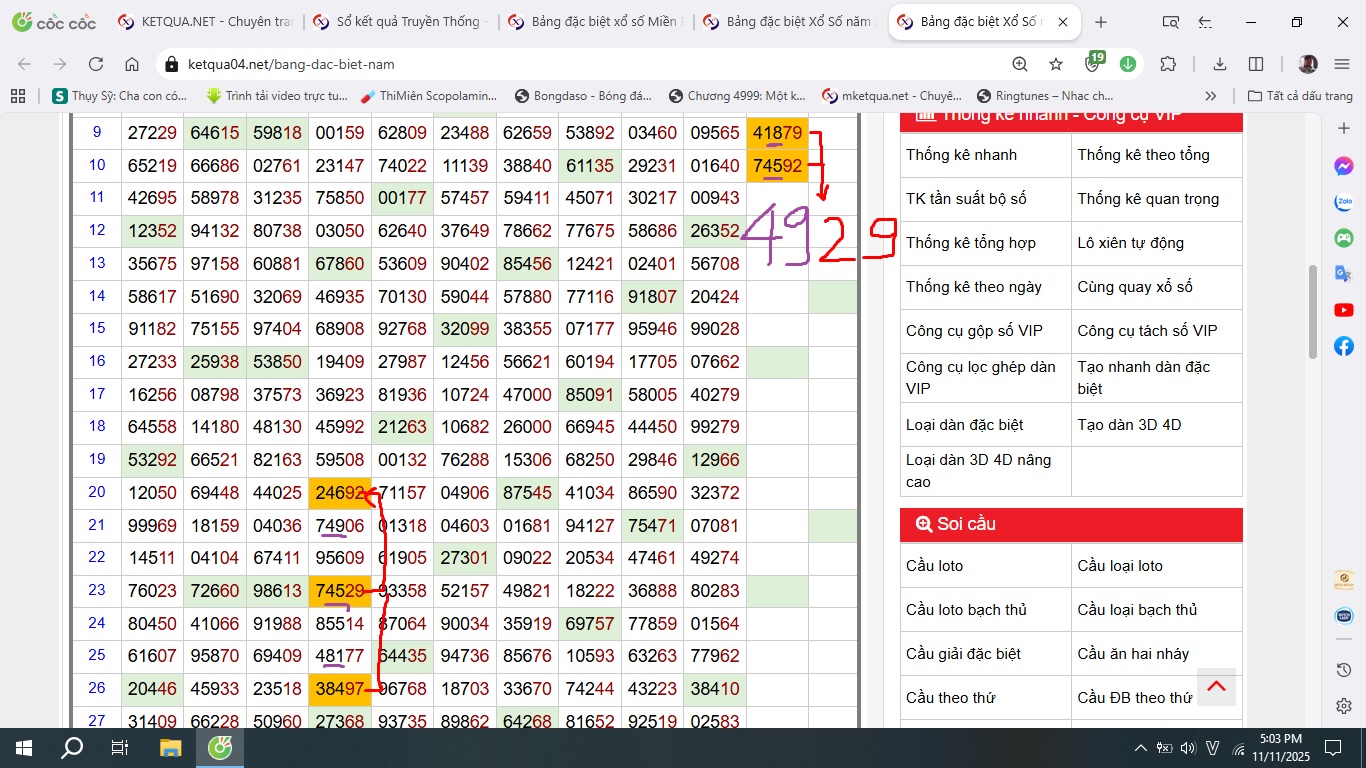Open Messenger from the browser sidebar

tap(1344, 166)
